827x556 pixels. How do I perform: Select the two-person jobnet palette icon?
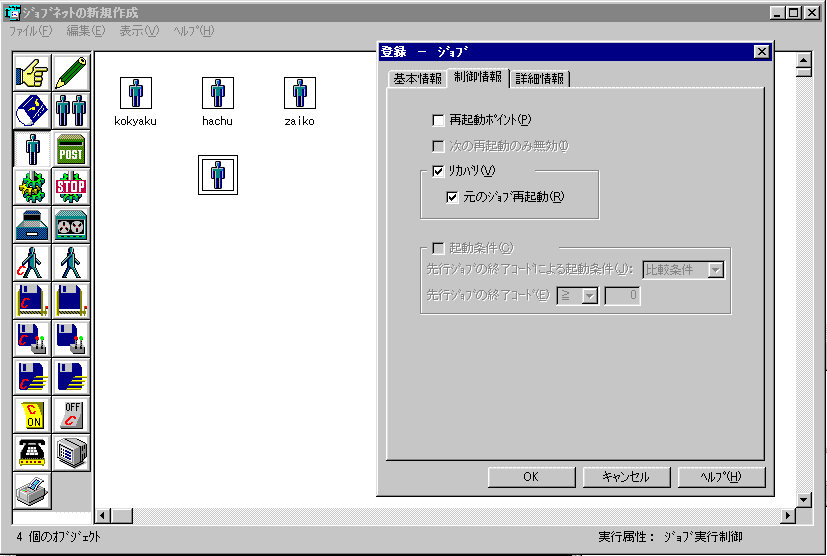71,111
